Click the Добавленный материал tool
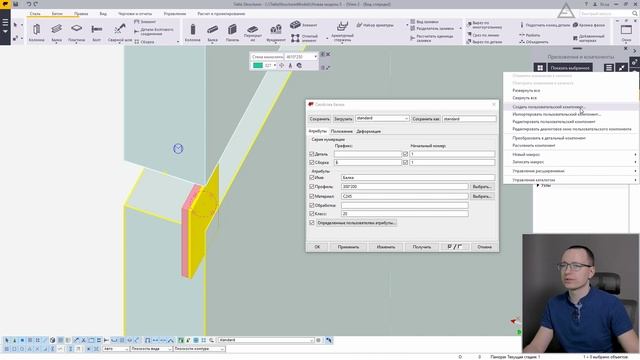Viewport: 640px width, 360px height. click(589, 38)
